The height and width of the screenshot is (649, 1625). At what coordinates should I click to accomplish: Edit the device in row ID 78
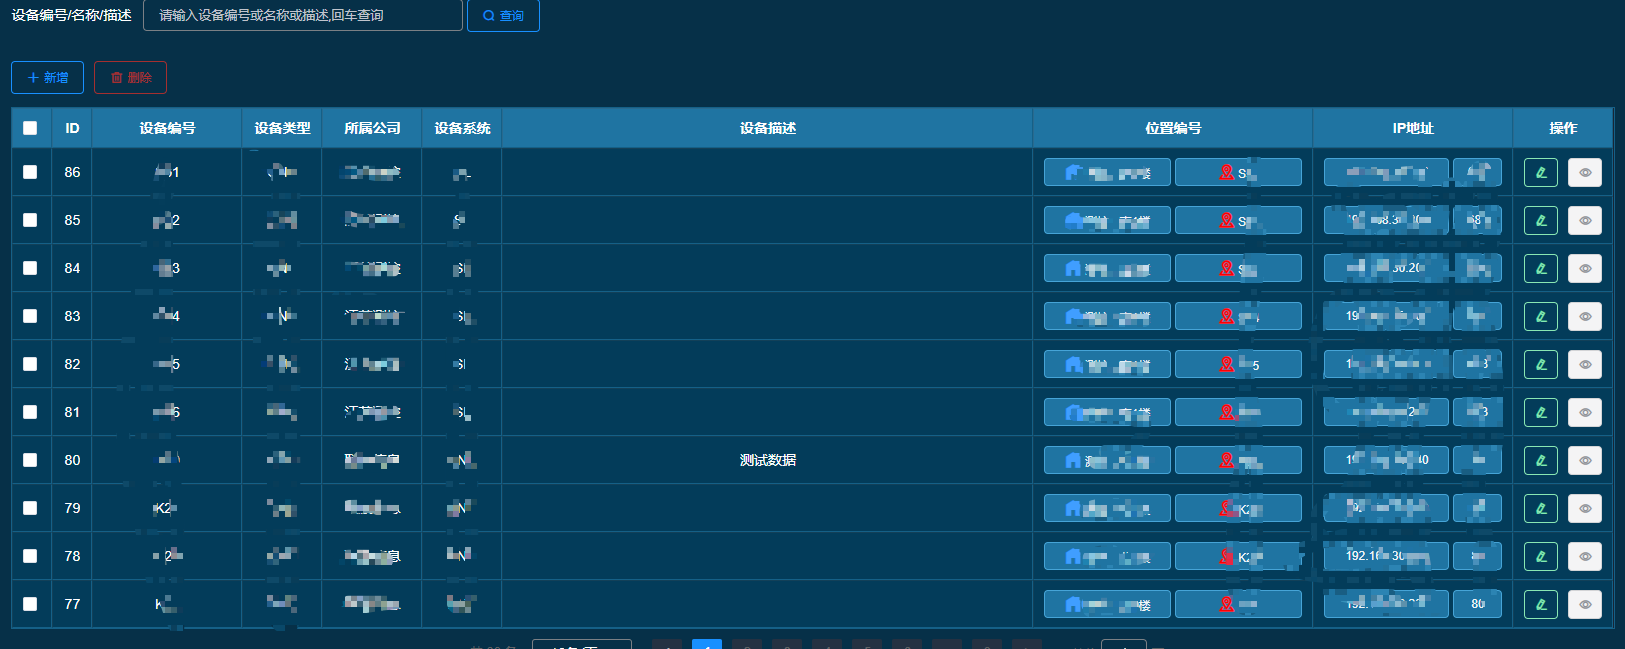click(1541, 556)
